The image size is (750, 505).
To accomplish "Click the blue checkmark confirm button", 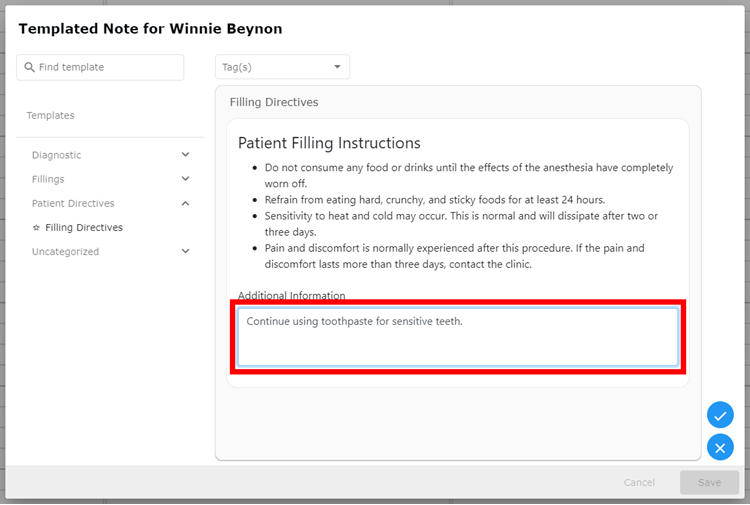I will (720, 415).
